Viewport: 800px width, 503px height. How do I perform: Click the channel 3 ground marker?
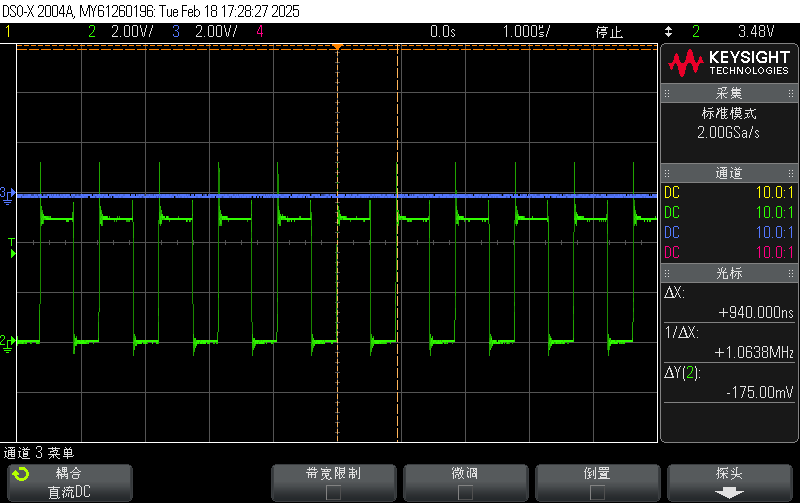(8, 195)
